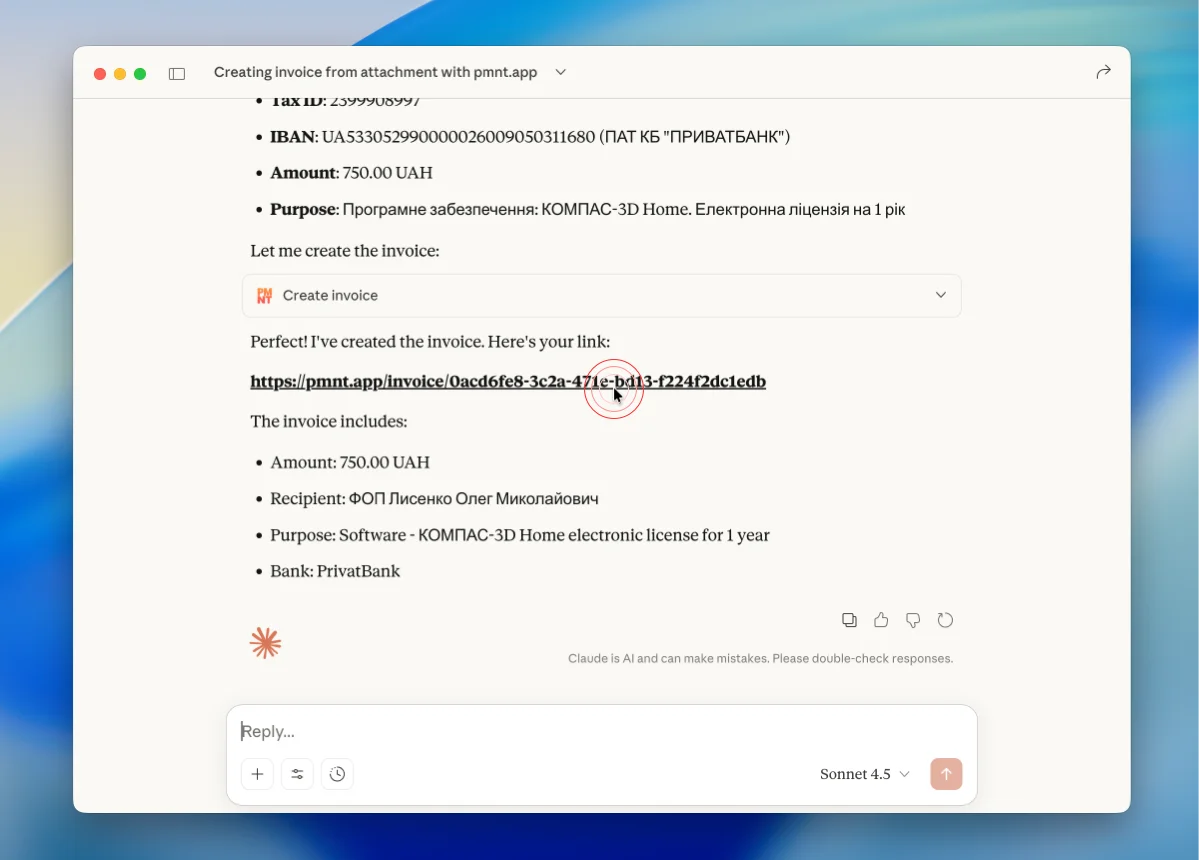Expand the Create invoice tool block chevron
The height and width of the screenshot is (860, 1200).
(x=940, y=296)
